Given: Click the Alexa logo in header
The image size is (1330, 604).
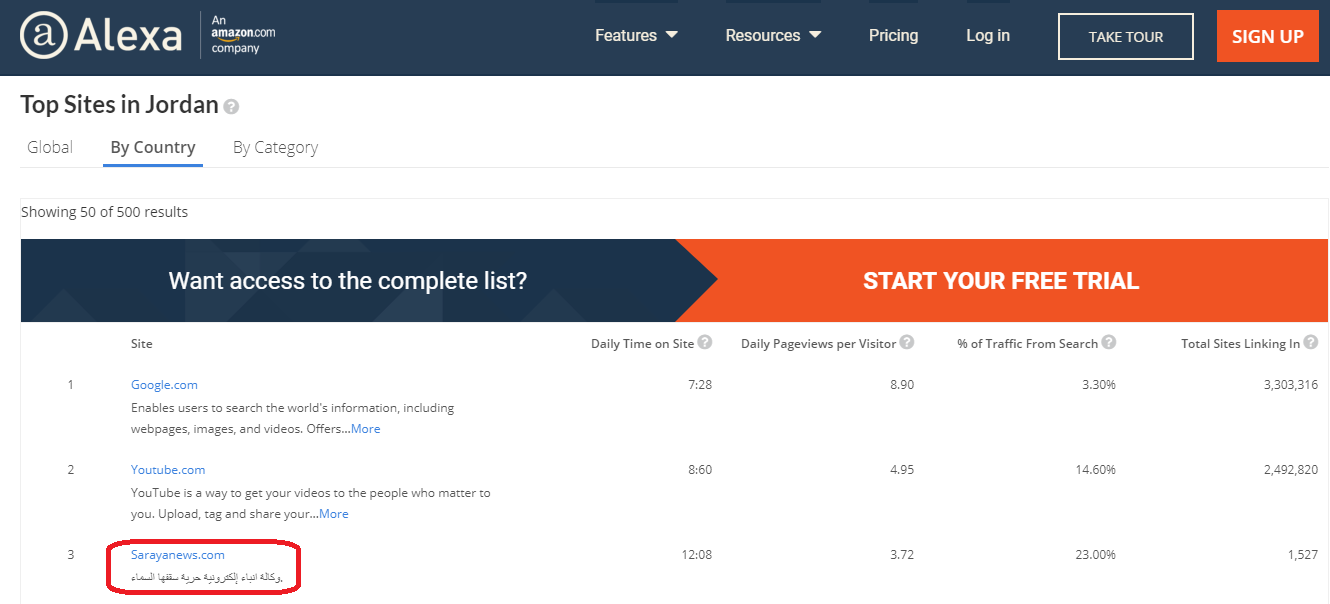Looking at the screenshot, I should 101,36.
